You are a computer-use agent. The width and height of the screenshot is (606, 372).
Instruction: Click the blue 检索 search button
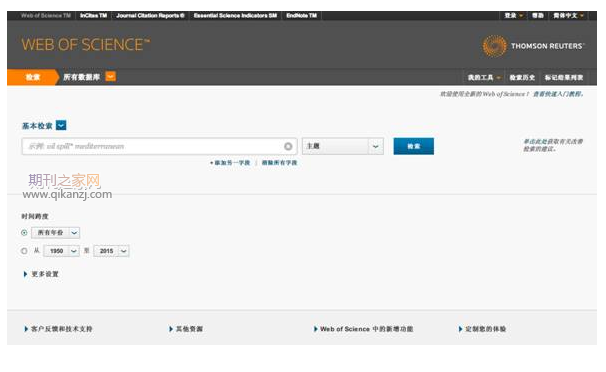coord(414,146)
